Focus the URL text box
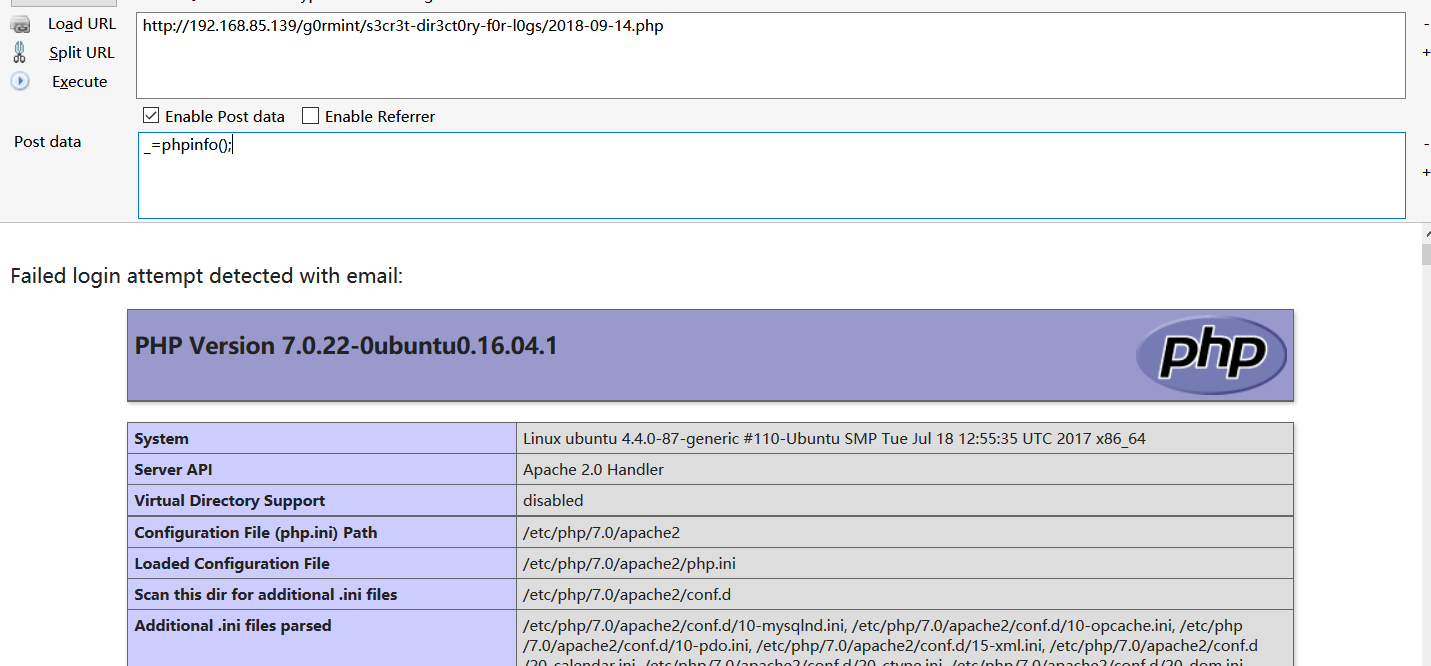Screen dimensions: 1431x666 [771, 55]
